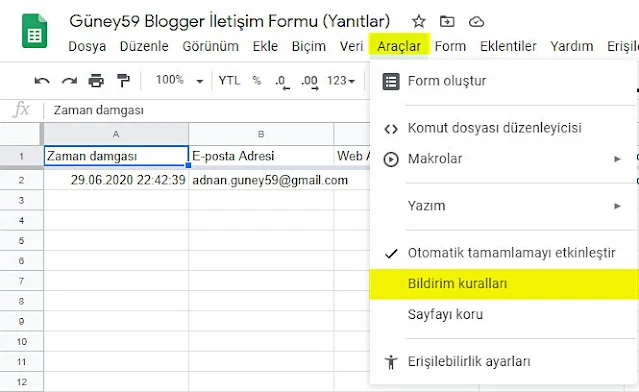Click the formula bar with Zaman damgası

click(206, 110)
